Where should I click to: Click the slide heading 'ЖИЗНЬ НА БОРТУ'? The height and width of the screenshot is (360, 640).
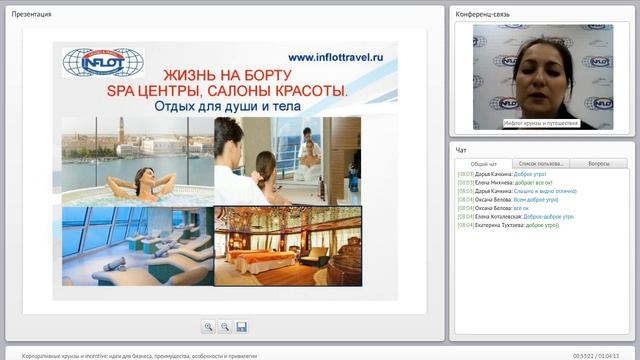pos(227,76)
